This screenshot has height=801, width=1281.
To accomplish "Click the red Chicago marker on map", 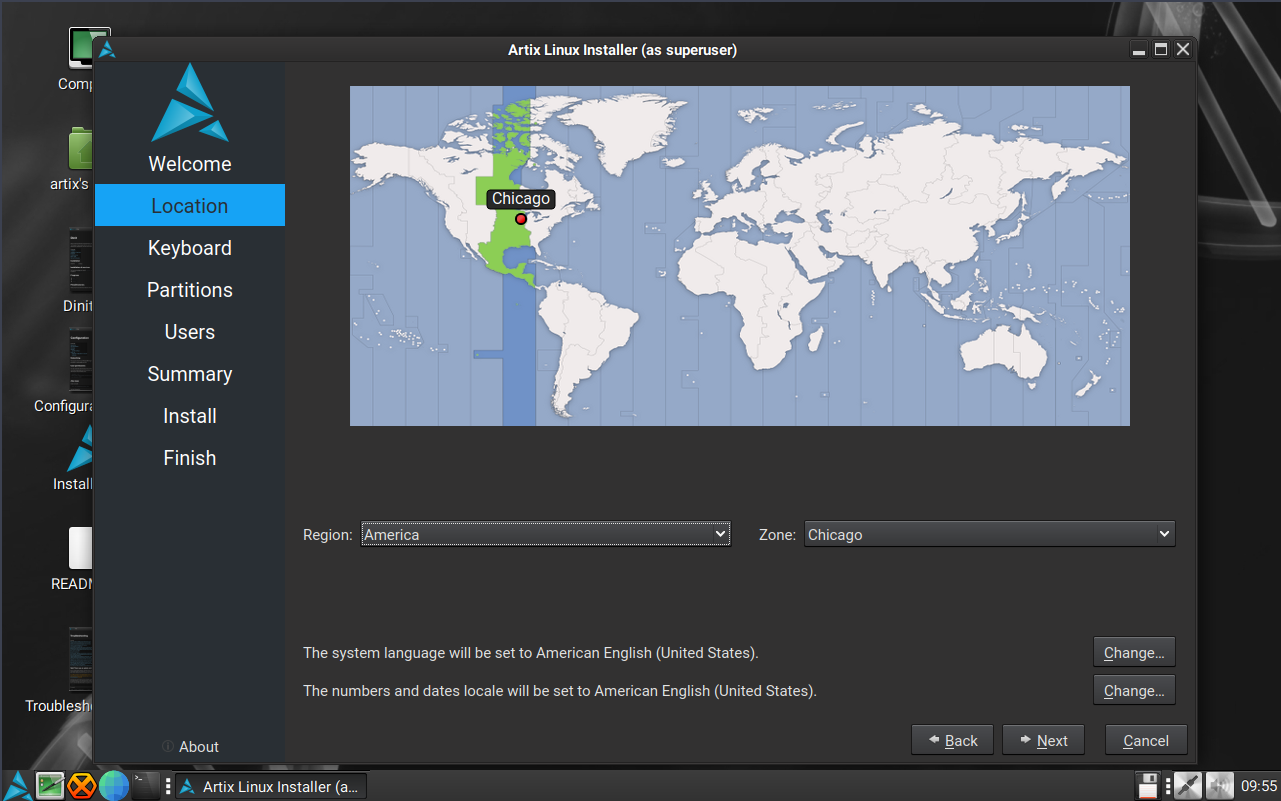I will [x=521, y=219].
